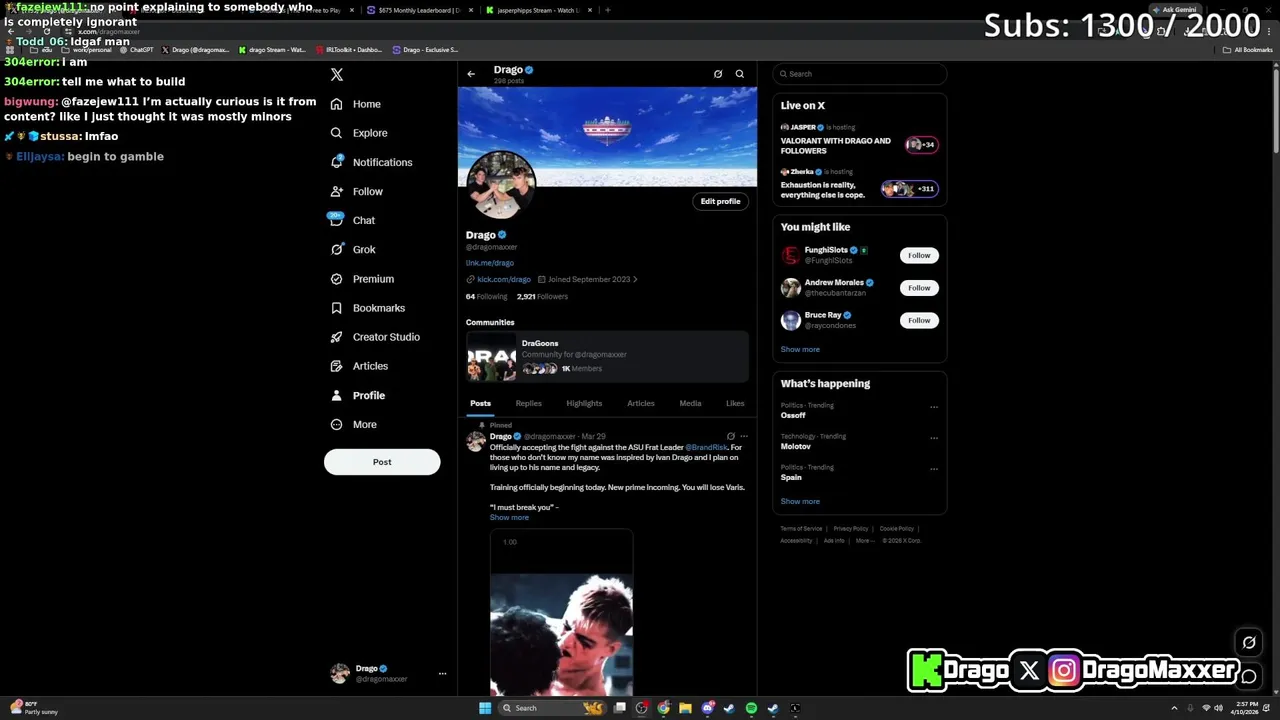The width and height of the screenshot is (1280, 720).
Task: Open Articles in the sidebar
Action: (x=359, y=366)
